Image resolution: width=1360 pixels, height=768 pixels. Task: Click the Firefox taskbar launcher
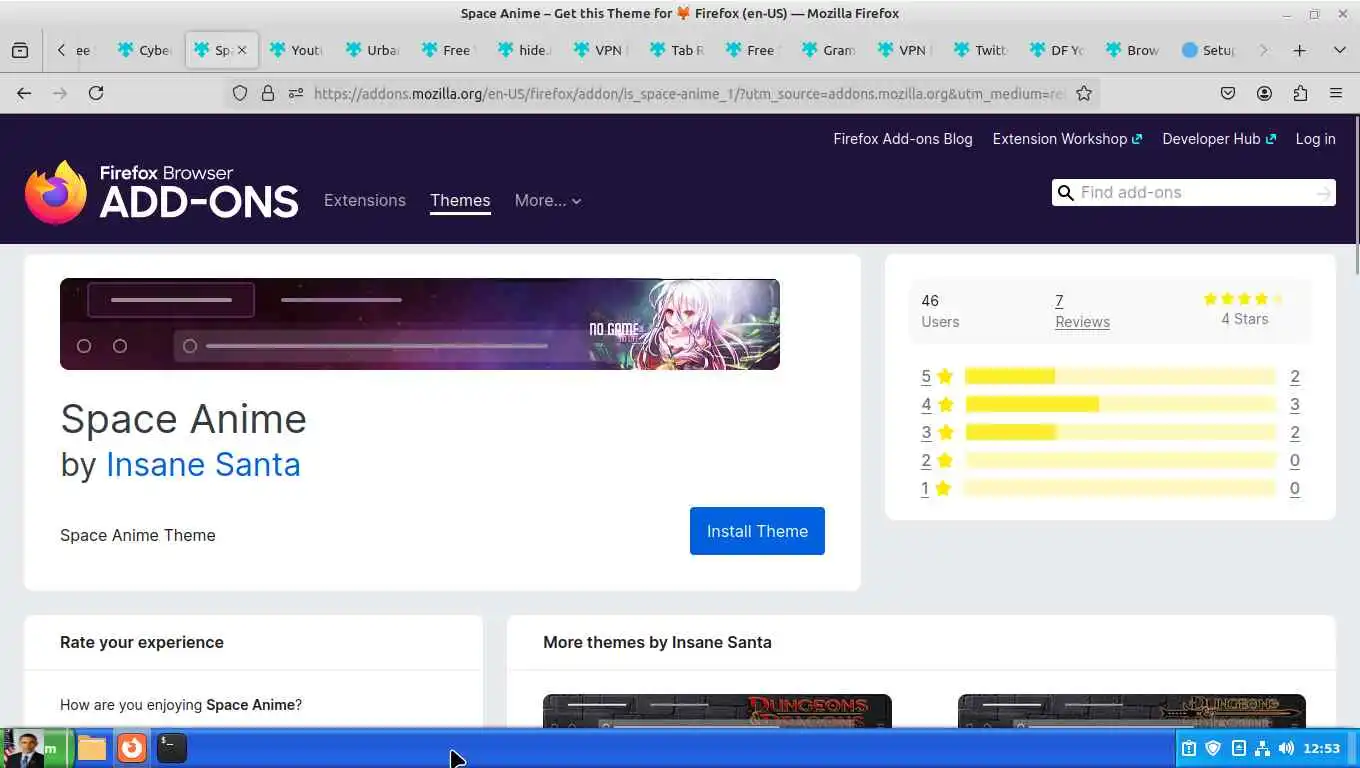132,748
